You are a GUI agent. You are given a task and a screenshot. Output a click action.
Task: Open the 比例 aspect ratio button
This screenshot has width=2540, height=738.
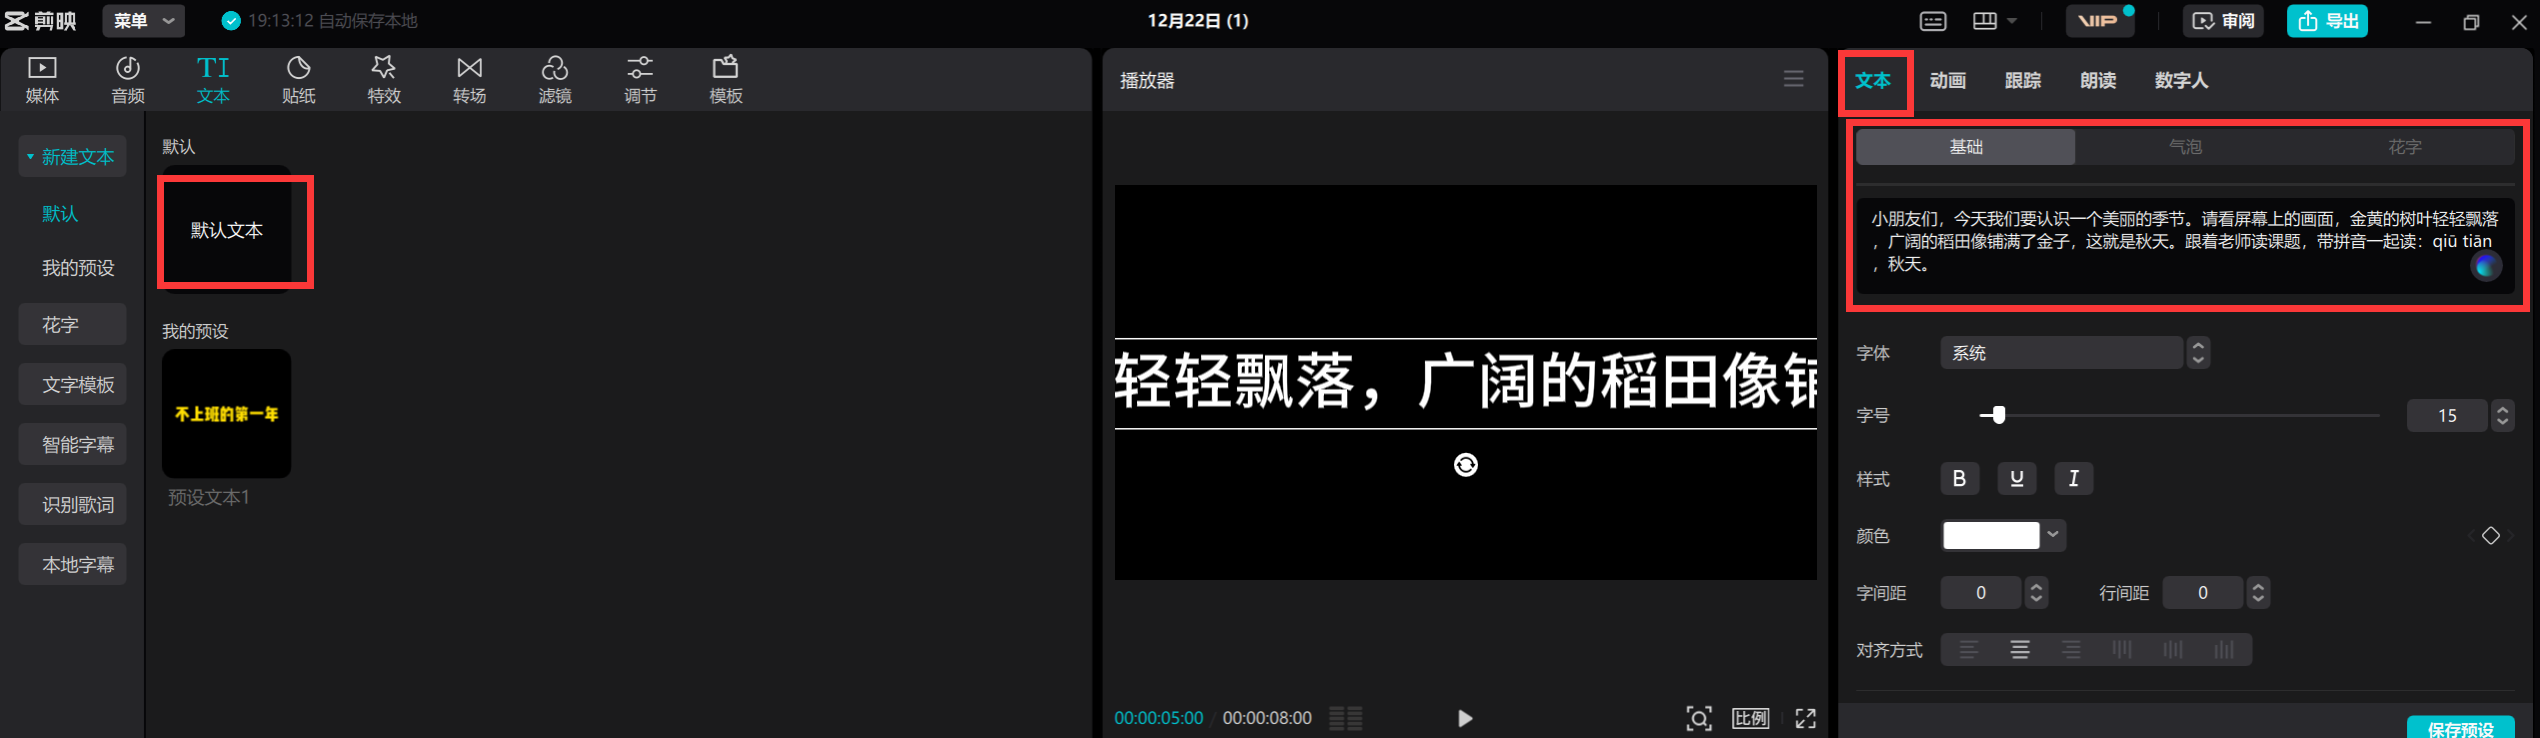1751,718
